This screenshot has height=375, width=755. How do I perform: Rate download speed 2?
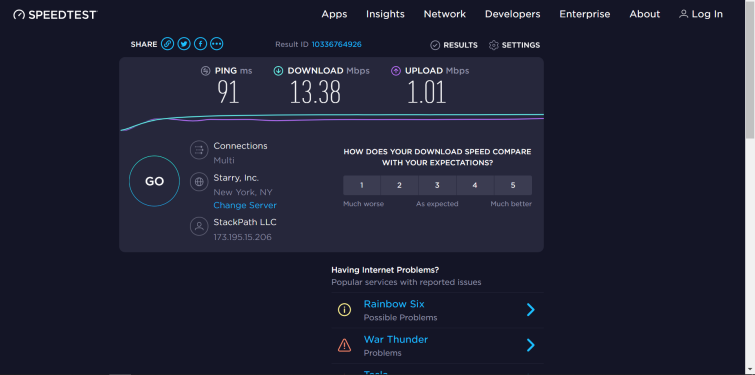(399, 185)
